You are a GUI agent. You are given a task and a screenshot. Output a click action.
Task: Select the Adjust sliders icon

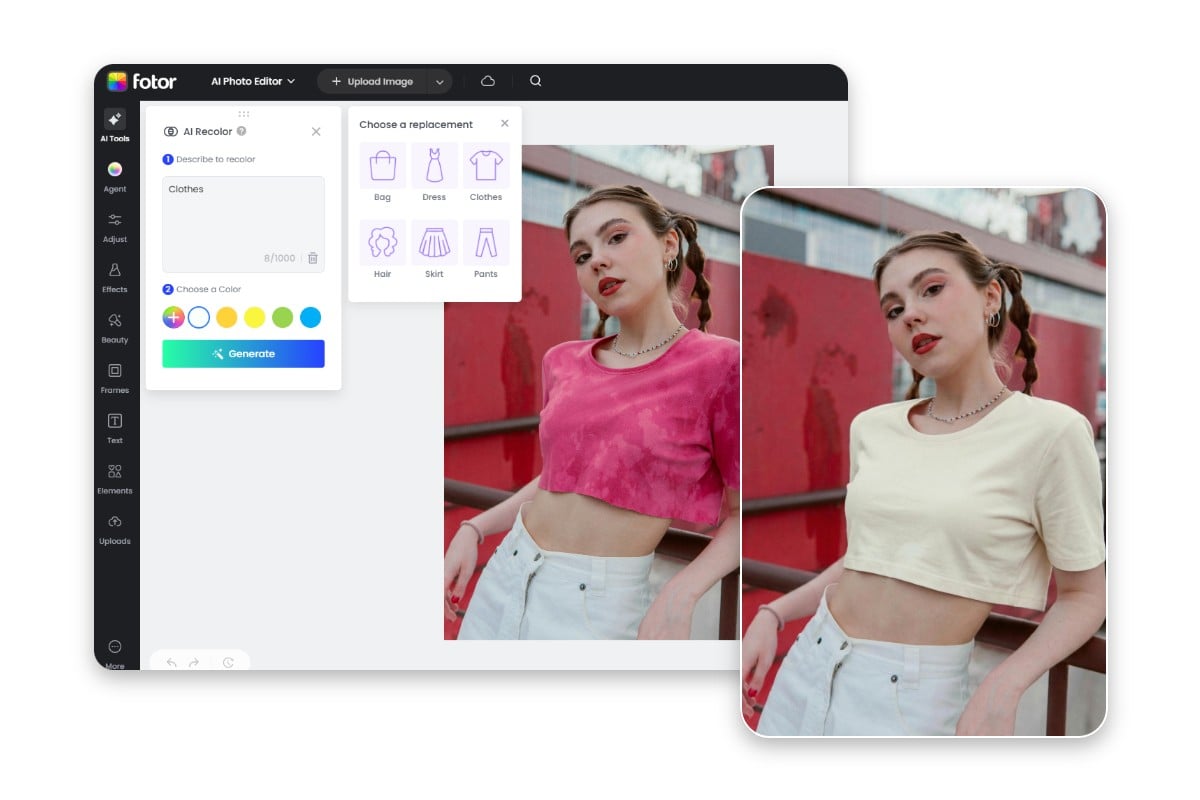point(115,226)
